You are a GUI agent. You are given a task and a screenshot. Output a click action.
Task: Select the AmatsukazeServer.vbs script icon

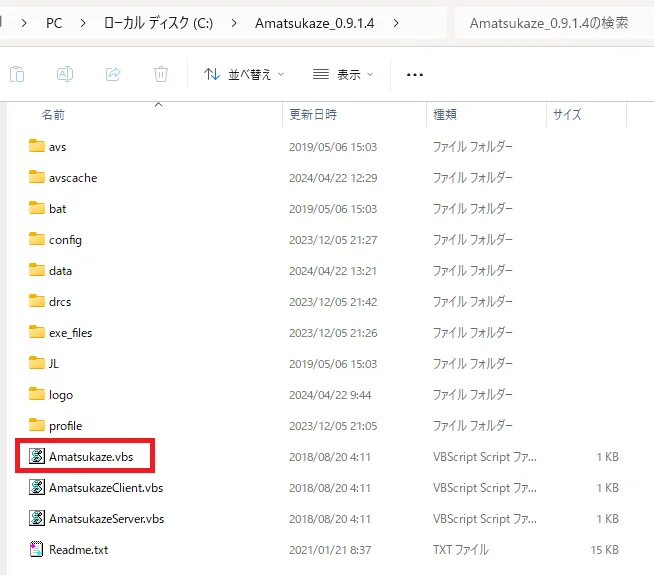[x=37, y=519]
